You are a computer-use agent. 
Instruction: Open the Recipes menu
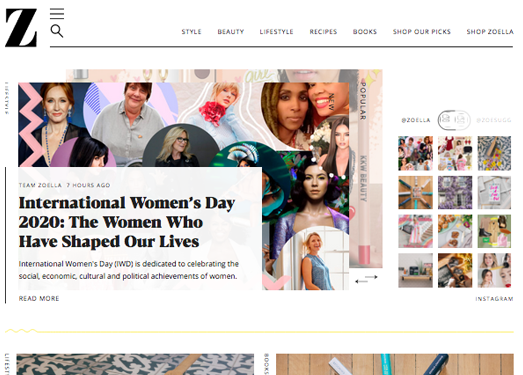tap(323, 32)
